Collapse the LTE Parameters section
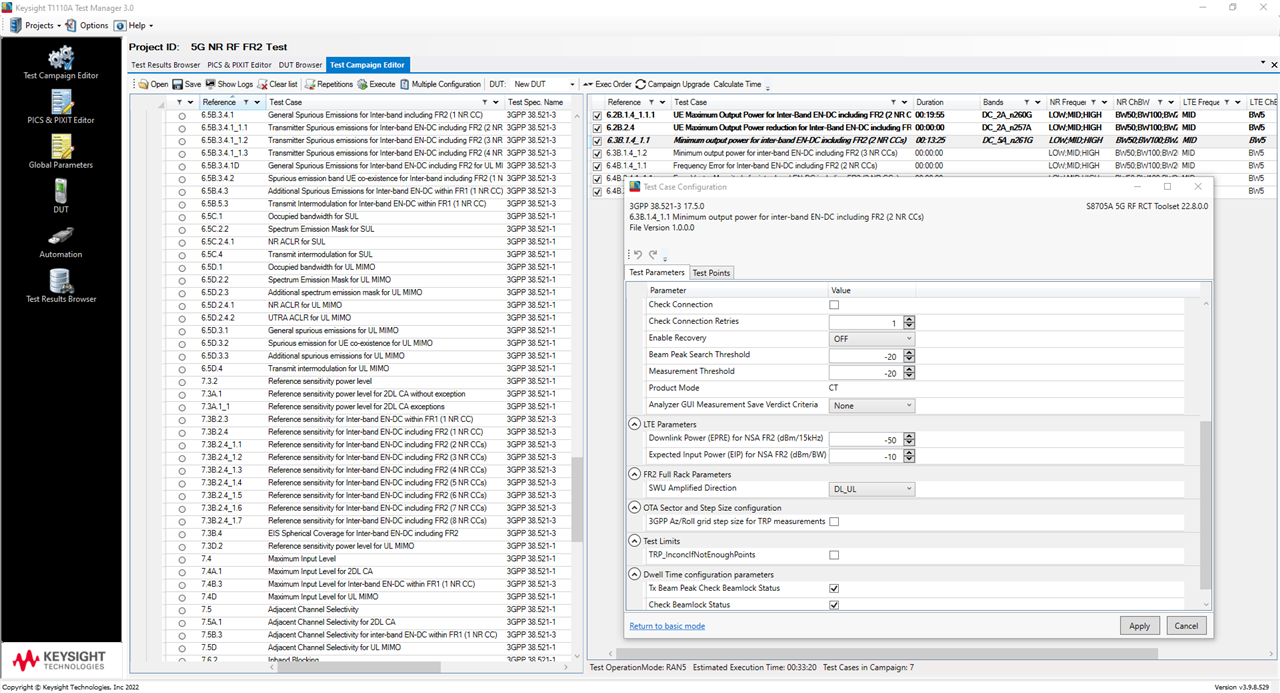 (x=635, y=425)
